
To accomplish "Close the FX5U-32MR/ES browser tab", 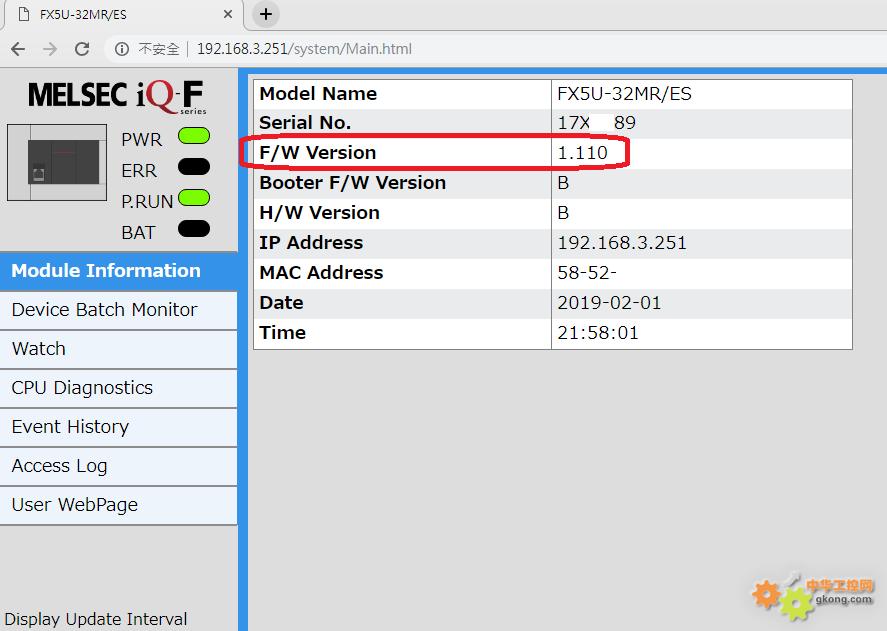I will pos(228,14).
